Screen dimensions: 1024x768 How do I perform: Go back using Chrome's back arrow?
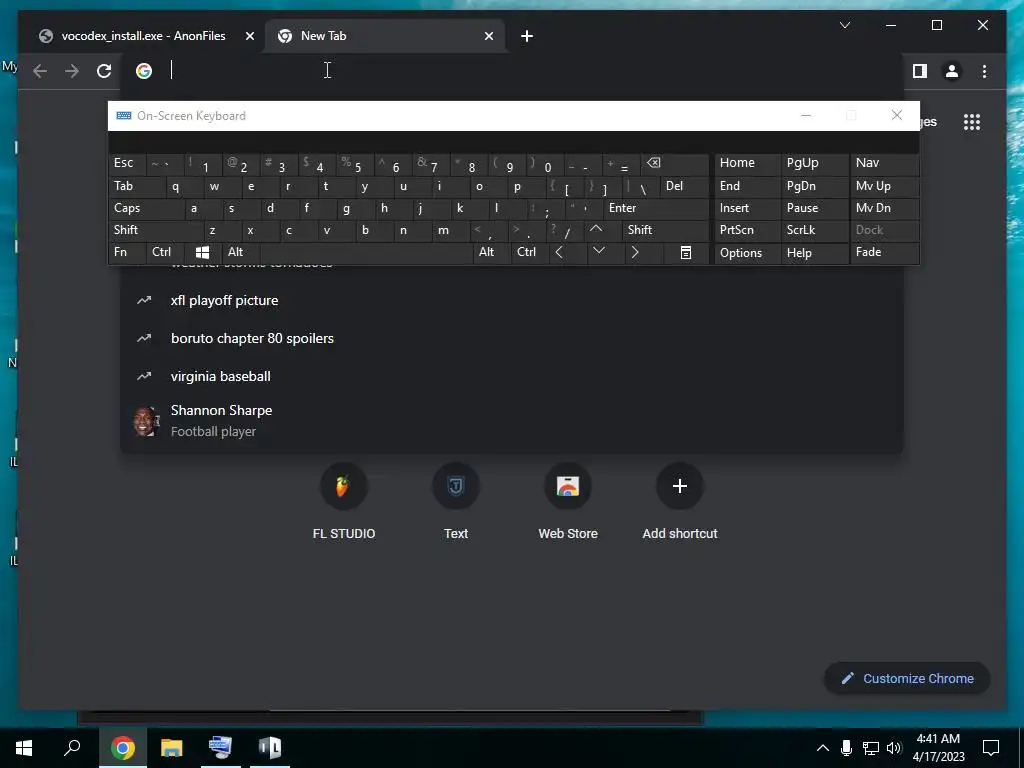40,71
